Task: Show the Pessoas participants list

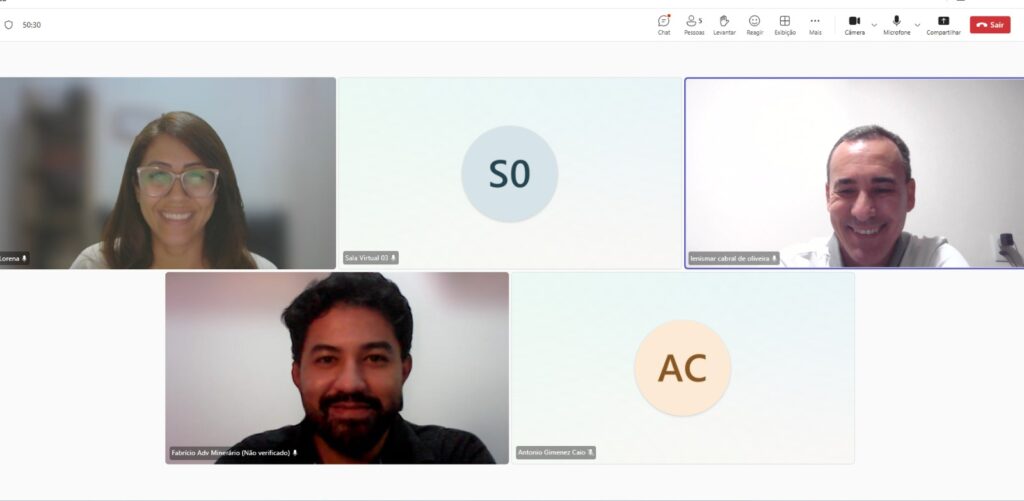Action: pos(694,25)
